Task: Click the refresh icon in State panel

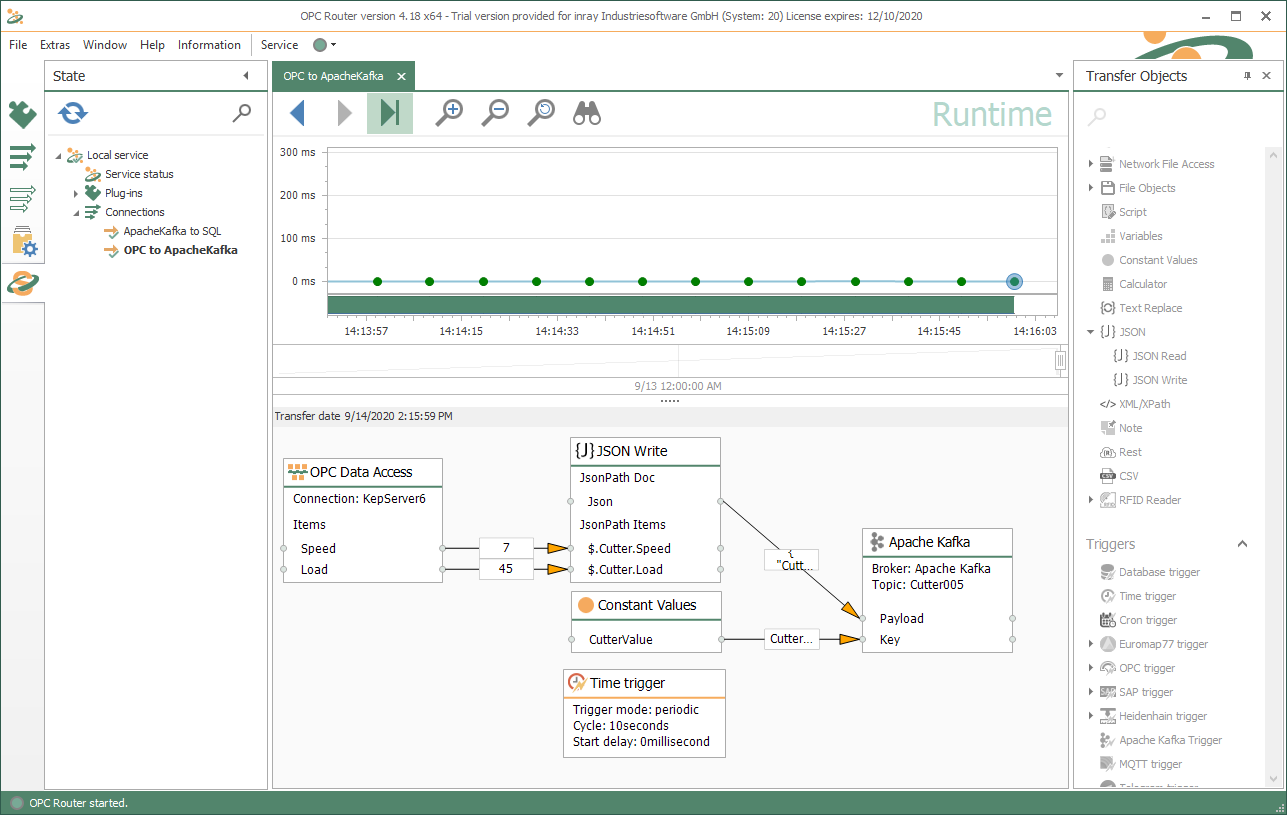Action: coord(73,113)
